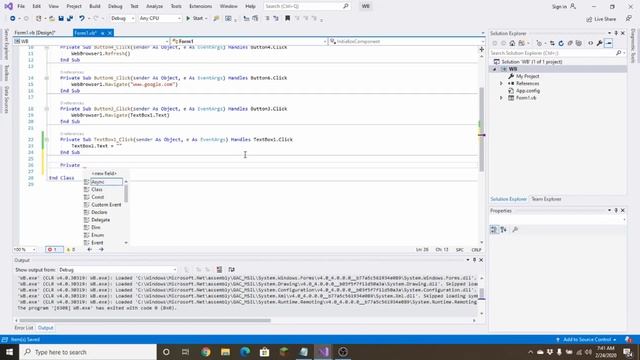Select Class from the IntelliSense list
The height and width of the screenshot is (360, 640).
97,189
